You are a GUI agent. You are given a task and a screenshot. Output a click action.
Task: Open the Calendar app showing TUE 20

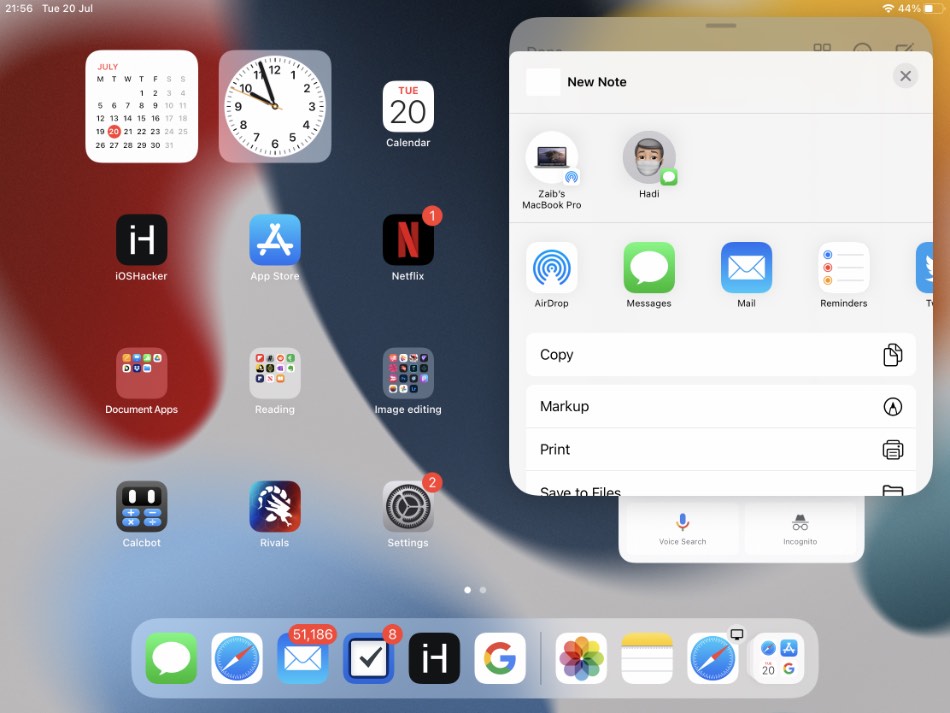[408, 106]
